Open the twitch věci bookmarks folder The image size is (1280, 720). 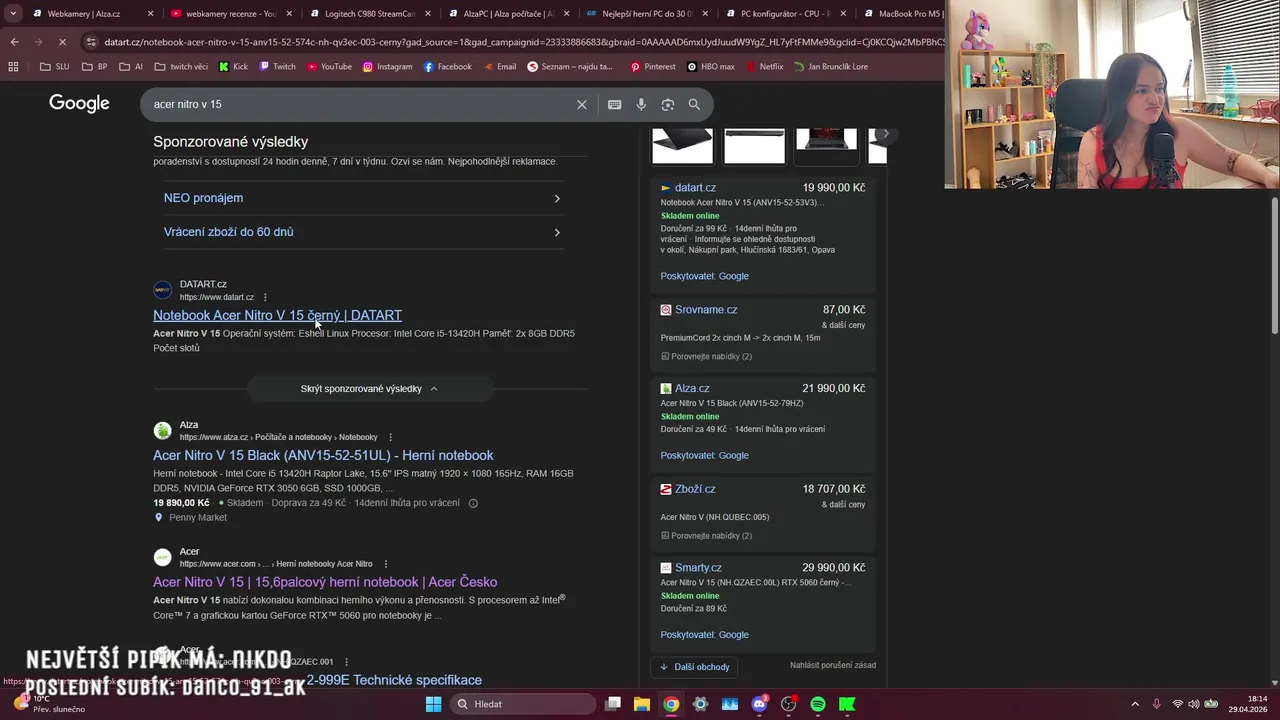point(181,67)
